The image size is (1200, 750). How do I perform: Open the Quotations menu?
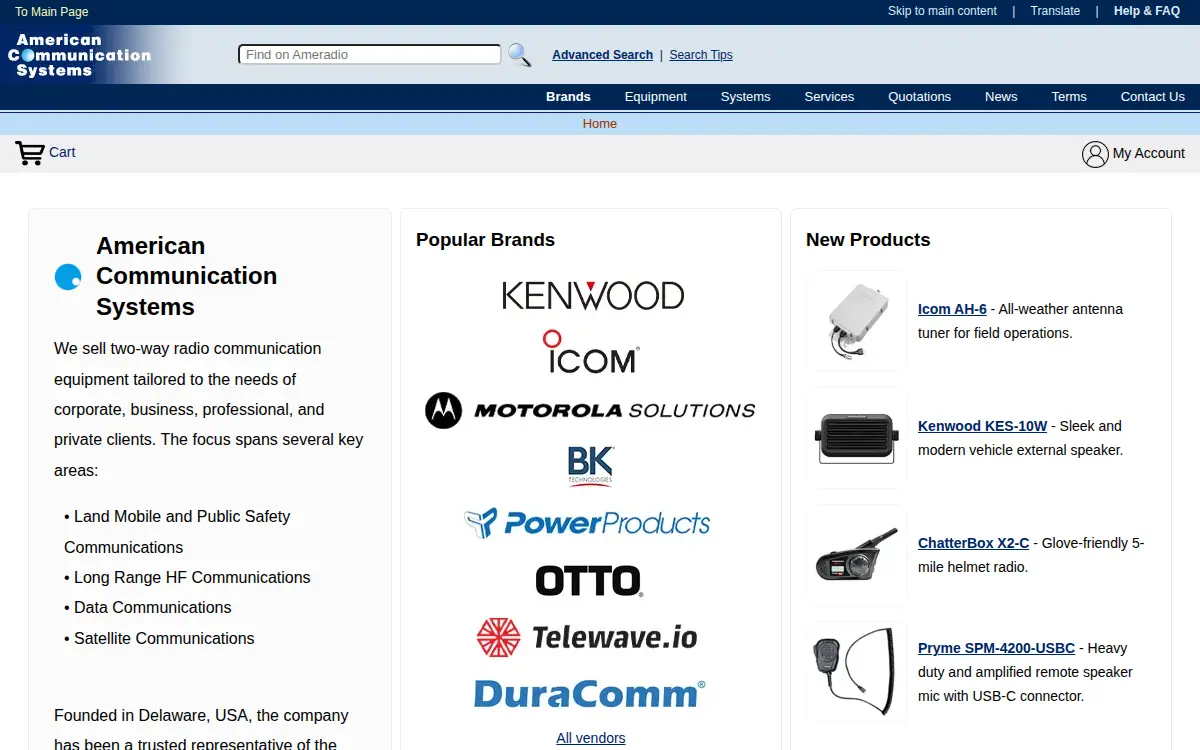[919, 97]
